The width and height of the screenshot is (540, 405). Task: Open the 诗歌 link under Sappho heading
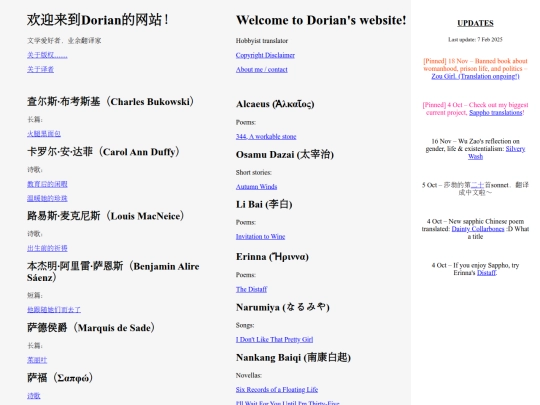point(34,396)
